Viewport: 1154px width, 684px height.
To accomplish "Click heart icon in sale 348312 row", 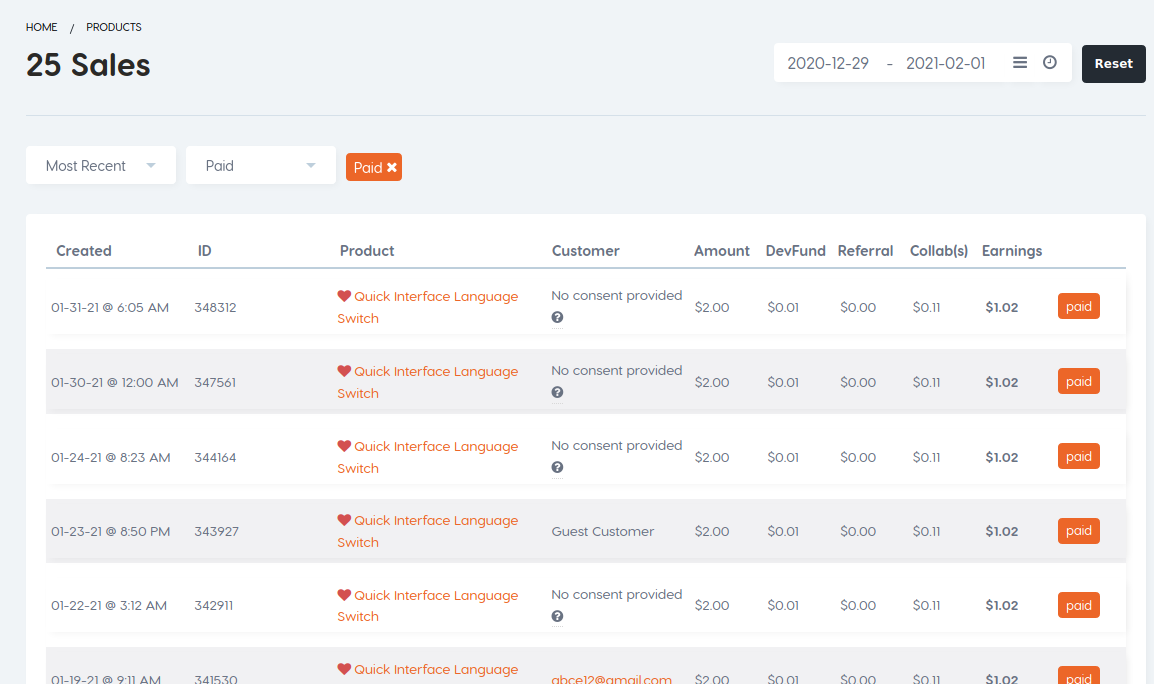I will (x=344, y=296).
